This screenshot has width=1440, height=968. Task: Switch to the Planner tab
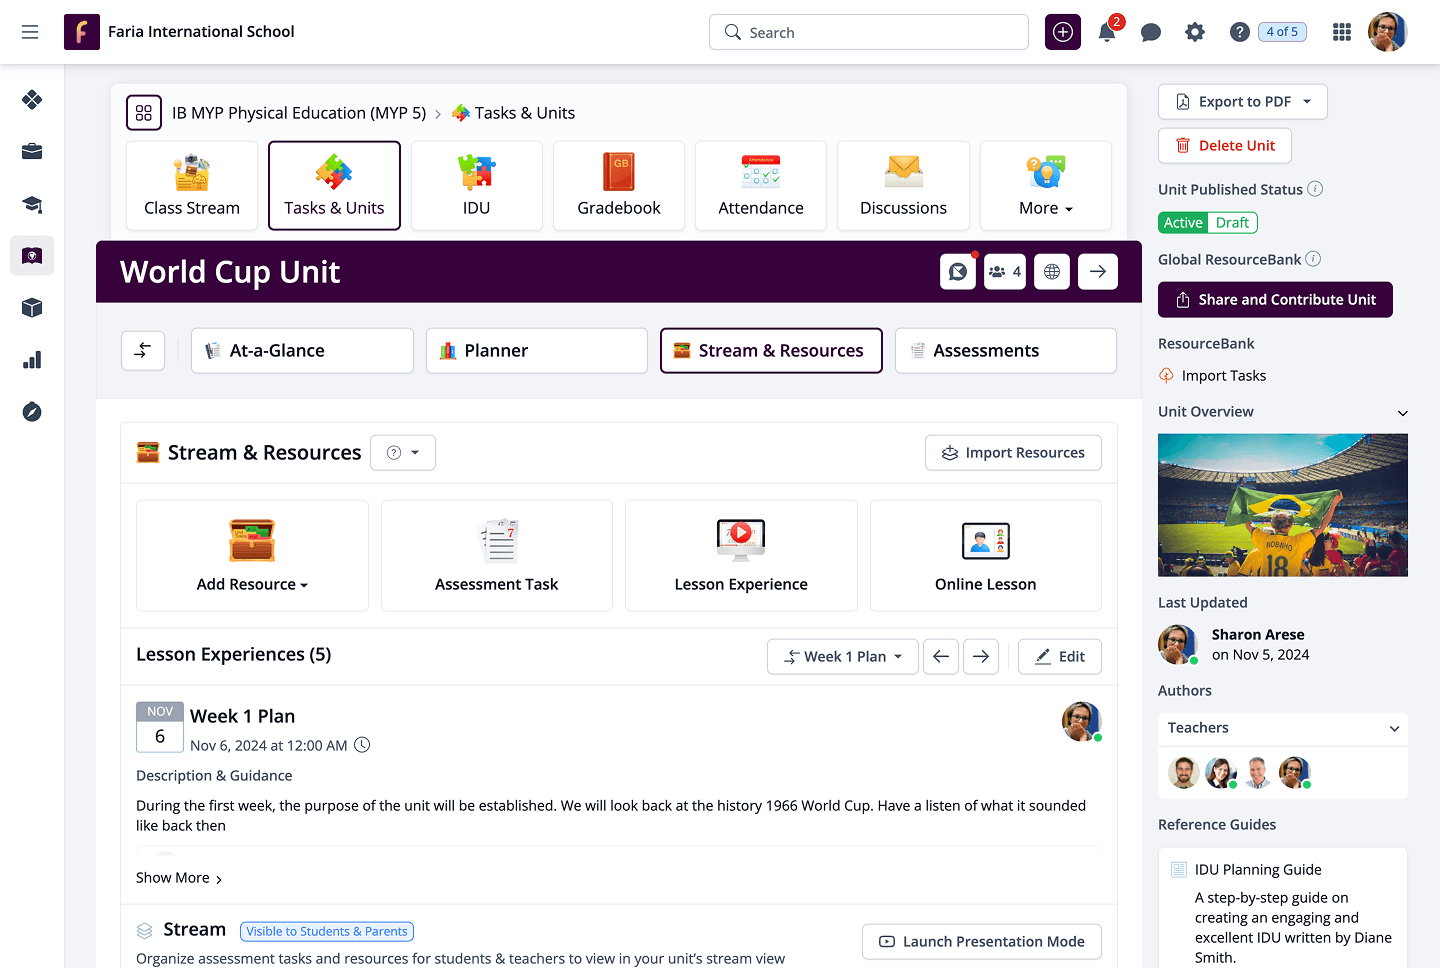pos(537,351)
